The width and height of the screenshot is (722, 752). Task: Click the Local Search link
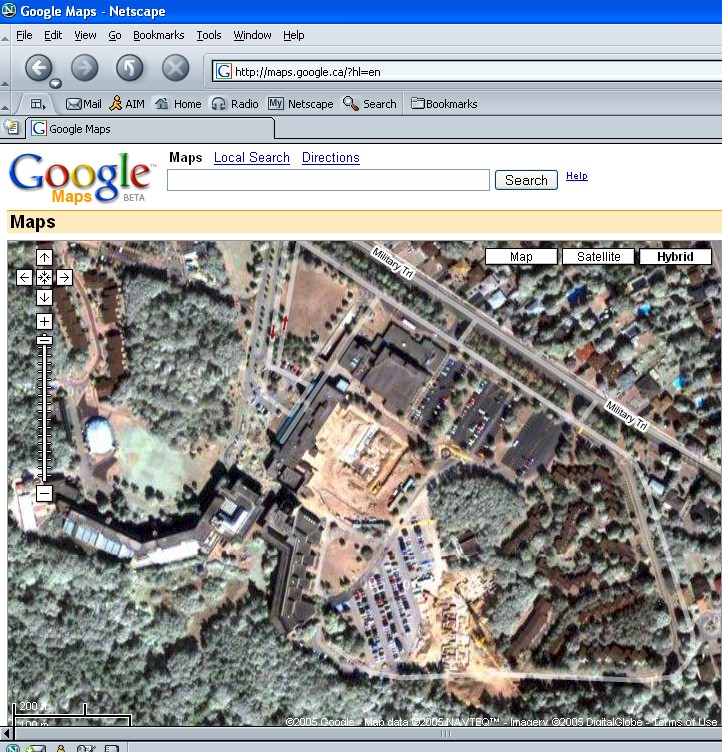point(251,157)
